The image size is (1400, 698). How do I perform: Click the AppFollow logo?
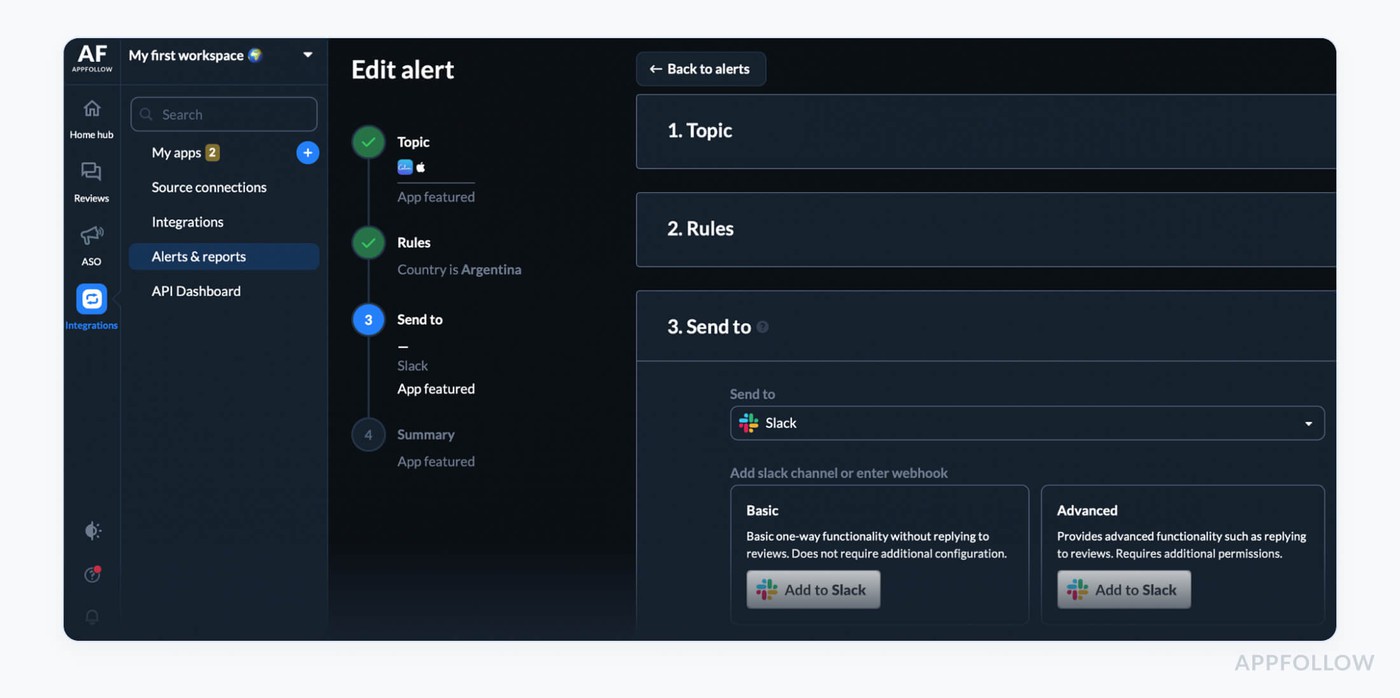tap(91, 58)
